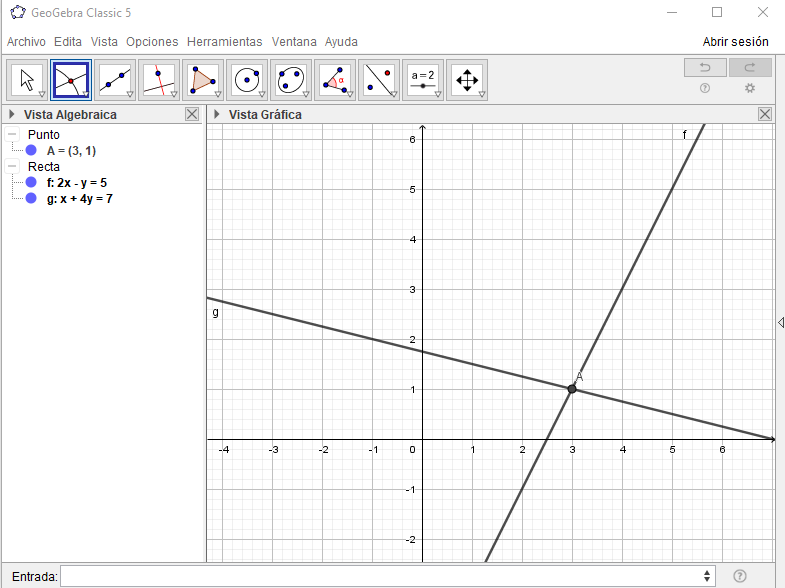Open Angle tool dropdown triangle

pyautogui.click(x=350, y=94)
